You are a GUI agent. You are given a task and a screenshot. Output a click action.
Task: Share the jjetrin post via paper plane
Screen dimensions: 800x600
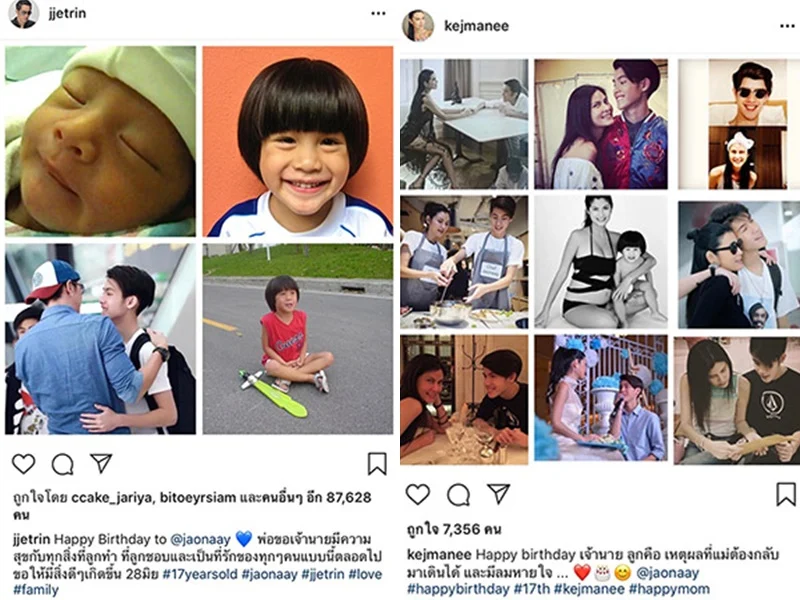tap(101, 463)
